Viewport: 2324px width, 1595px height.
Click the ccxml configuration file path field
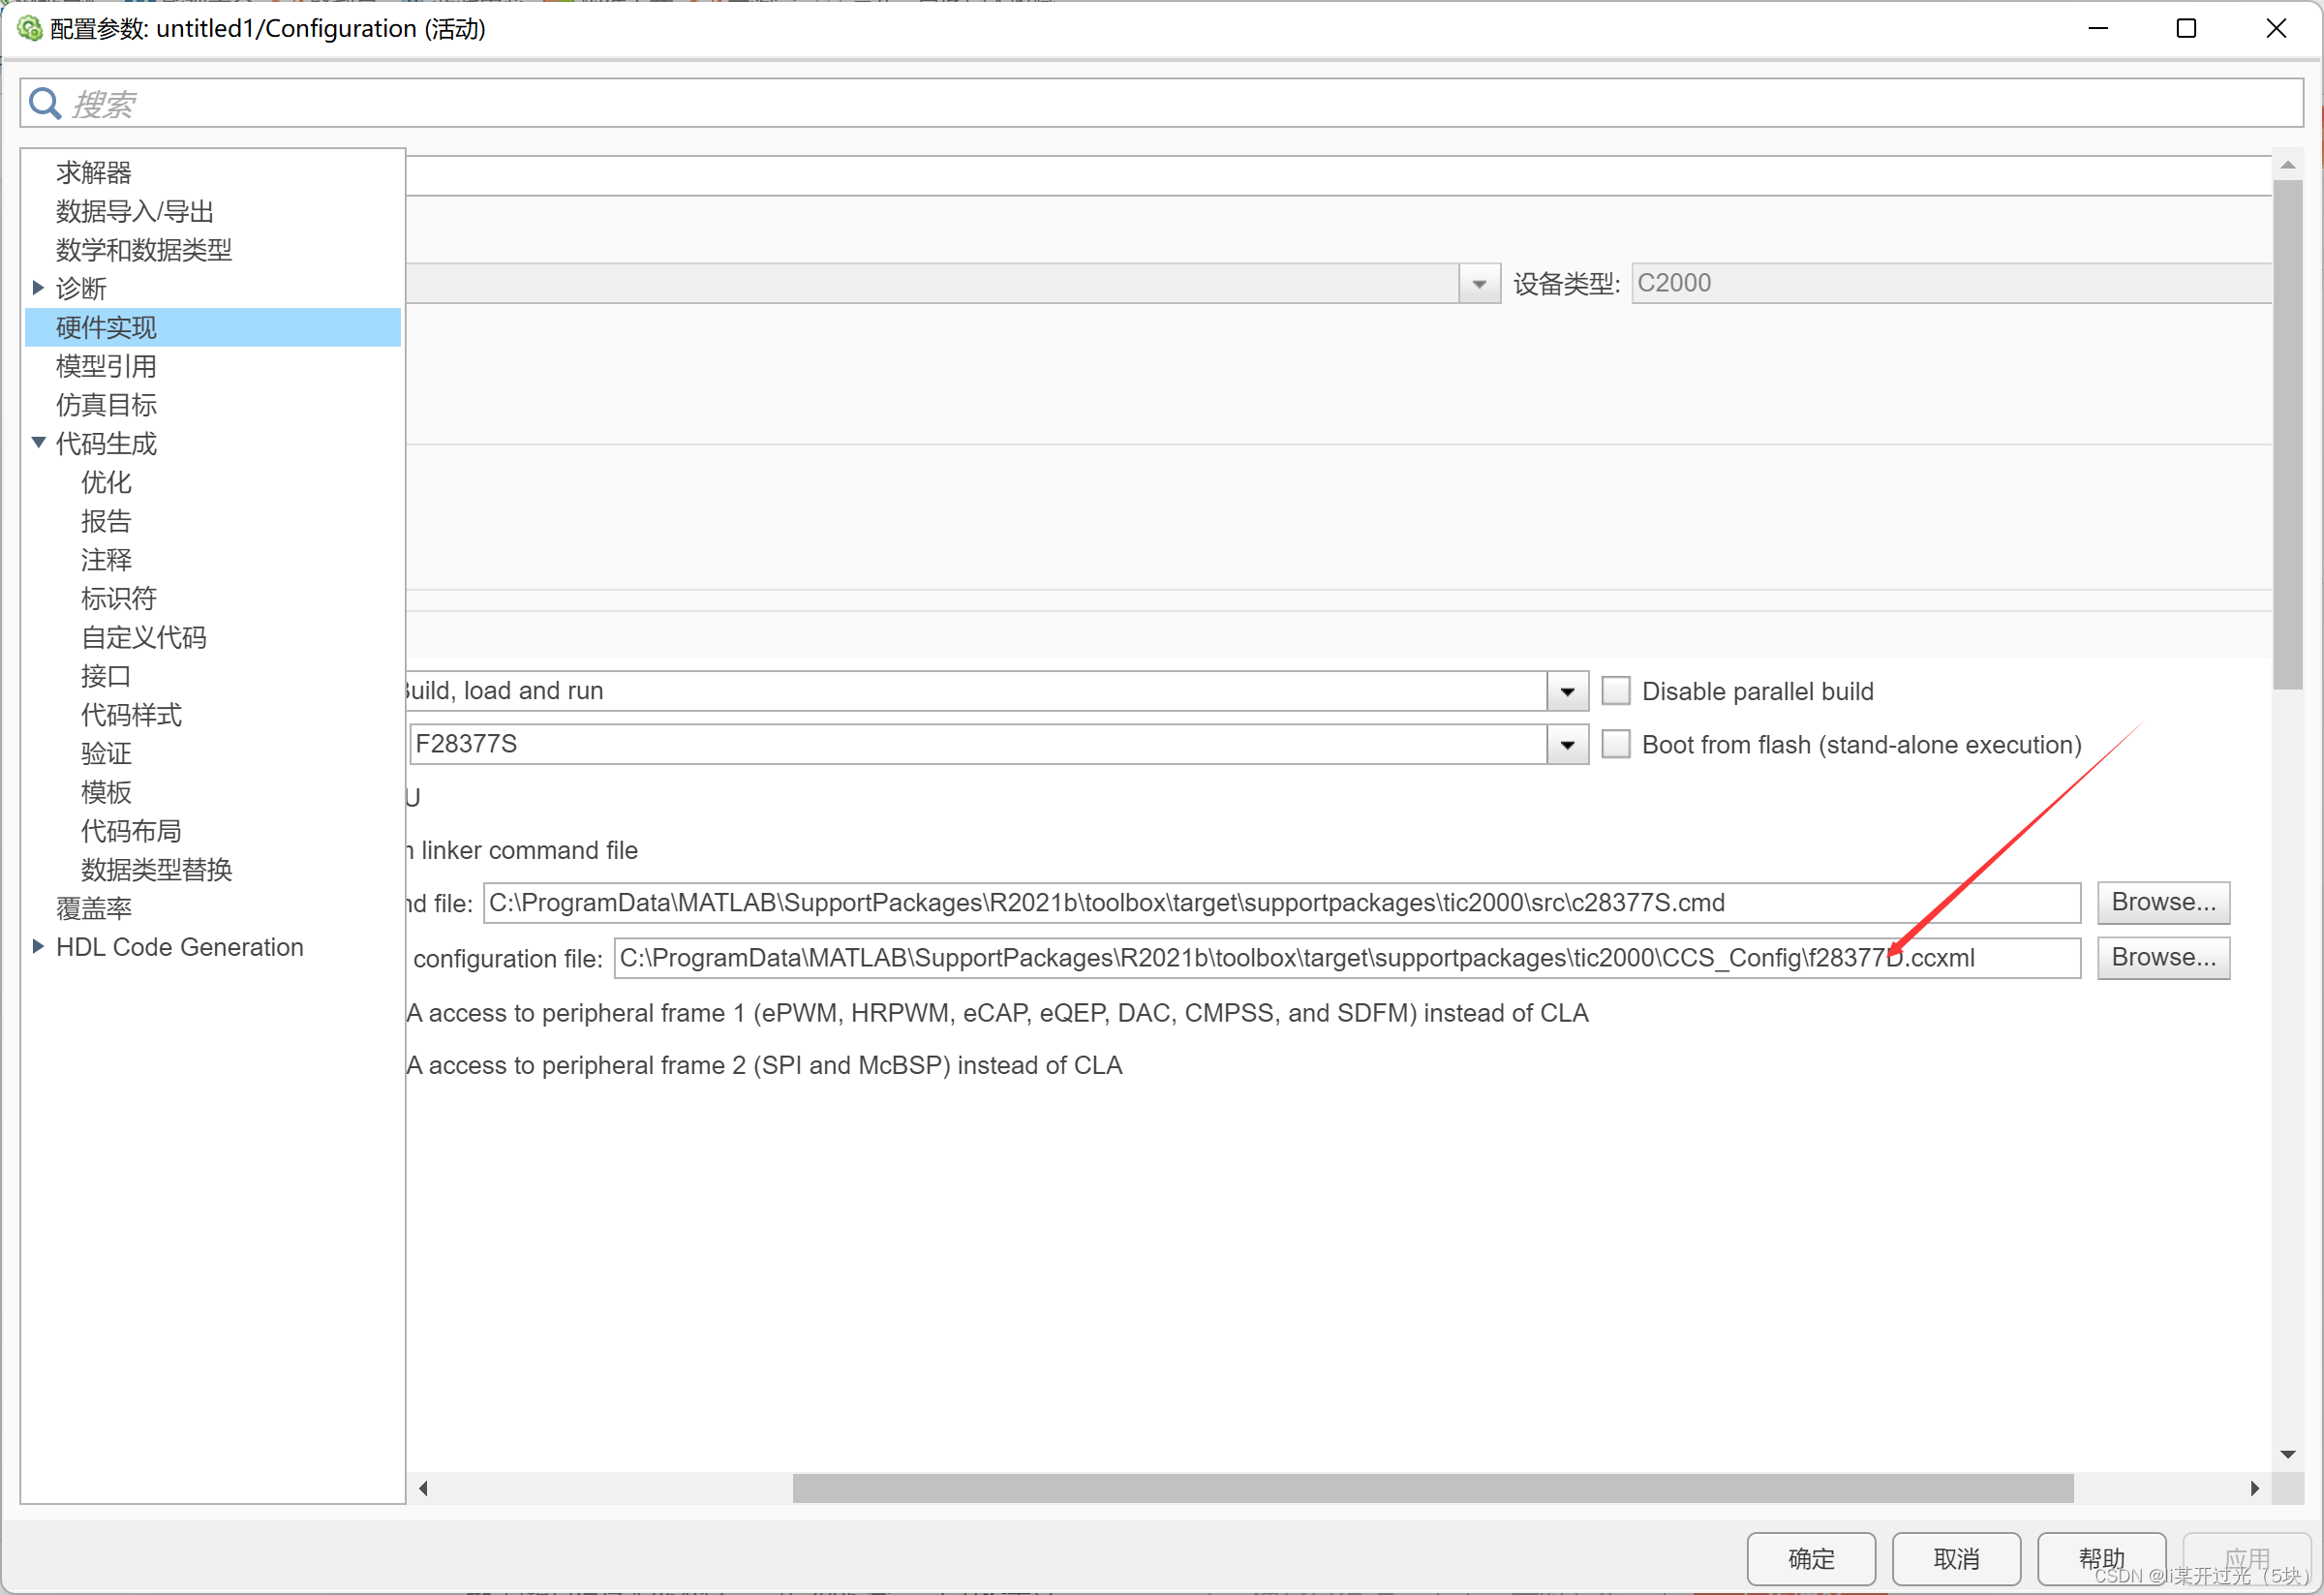pos(1346,958)
